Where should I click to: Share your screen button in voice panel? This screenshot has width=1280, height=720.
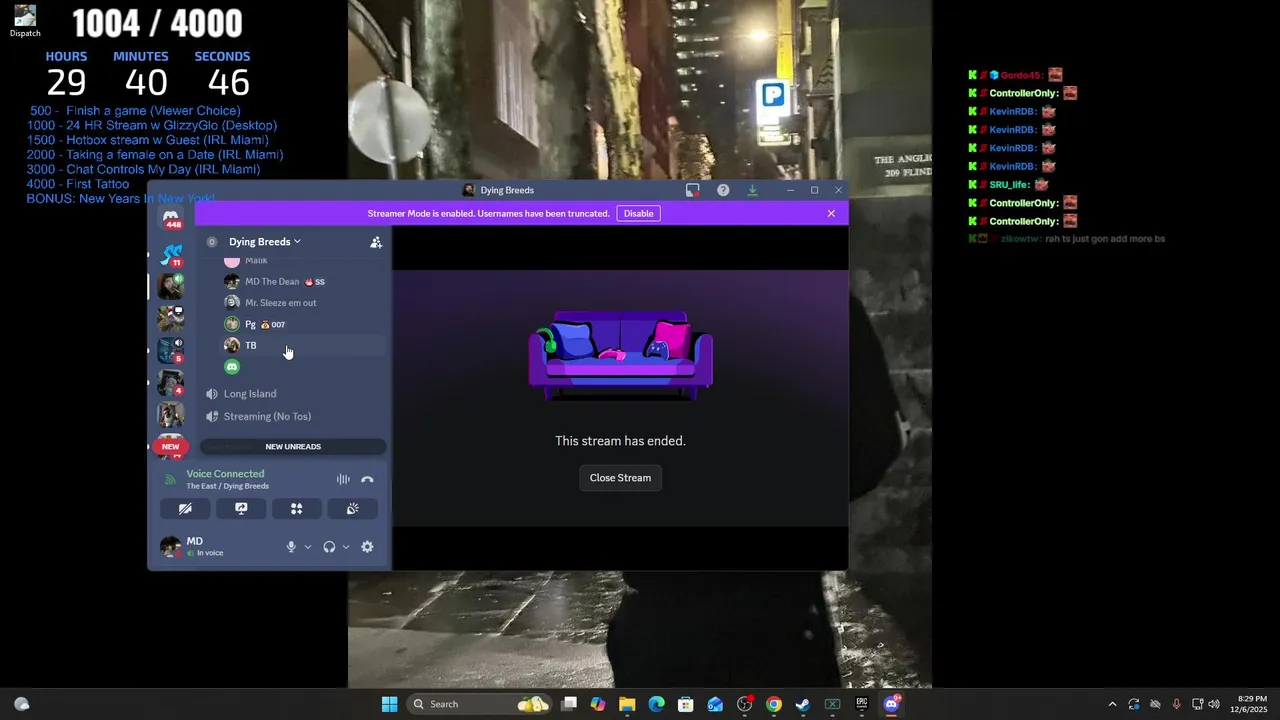tap(241, 509)
